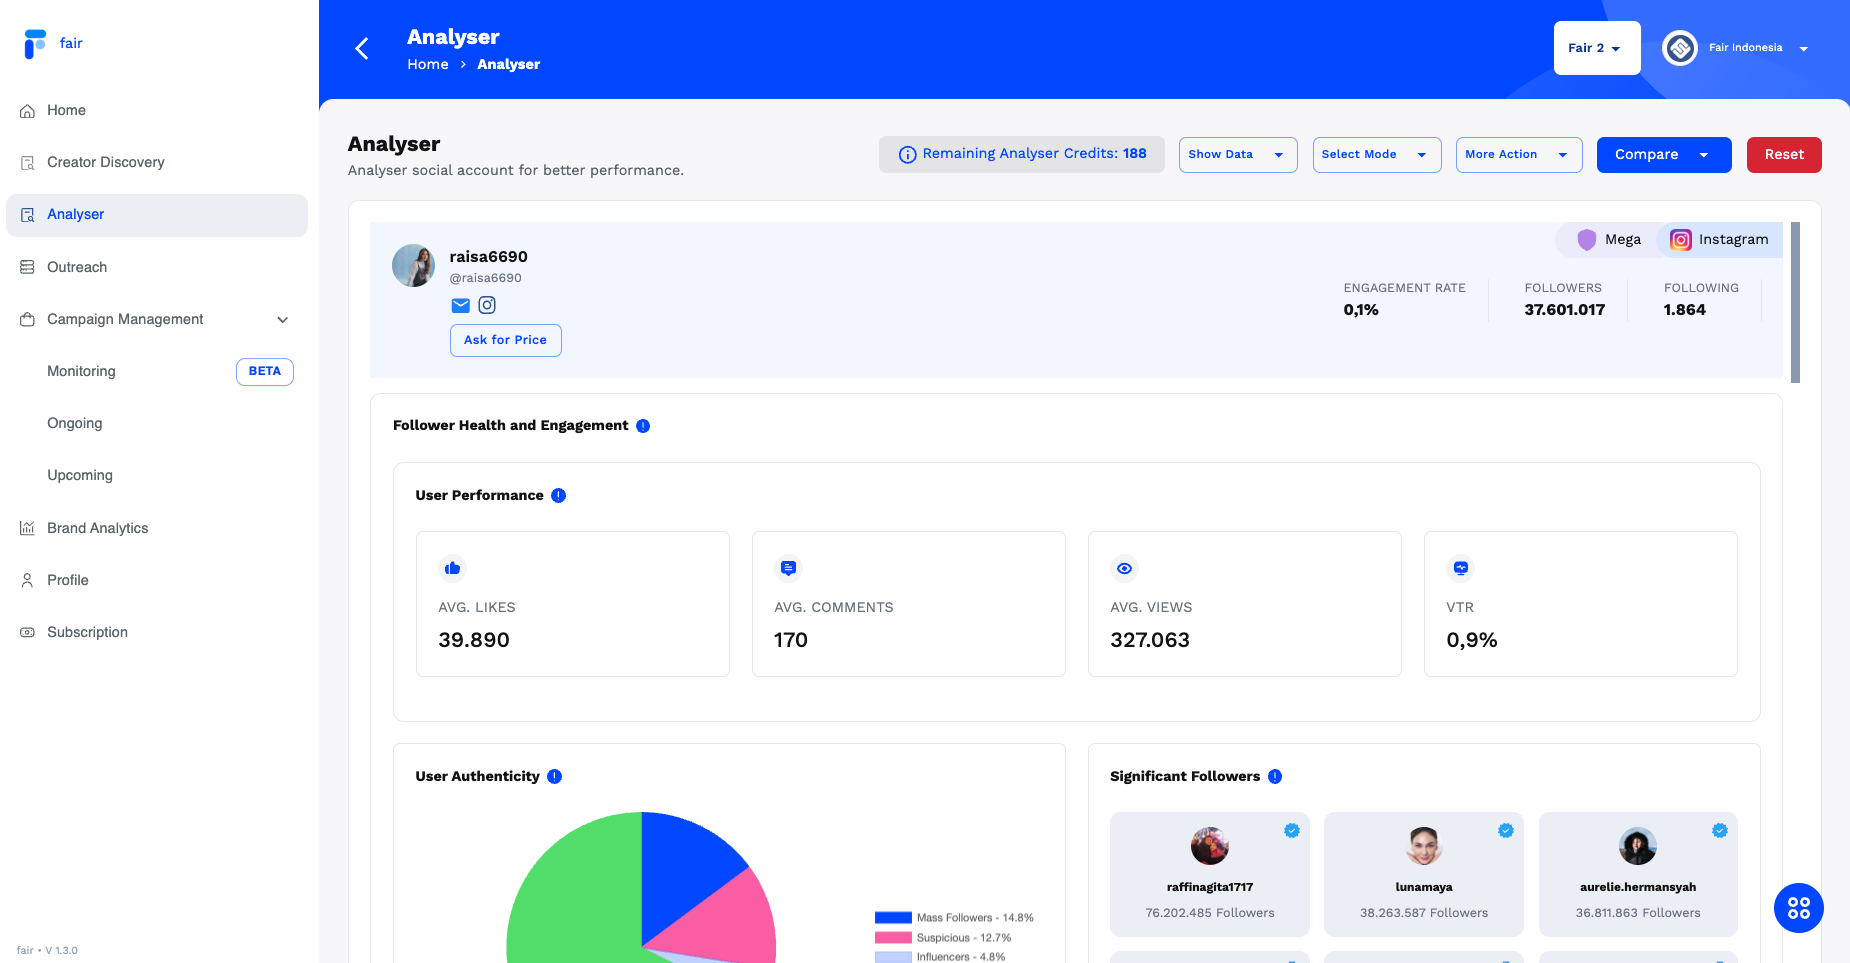
Task: Collapse the Campaign Management chevron
Action: point(283,320)
